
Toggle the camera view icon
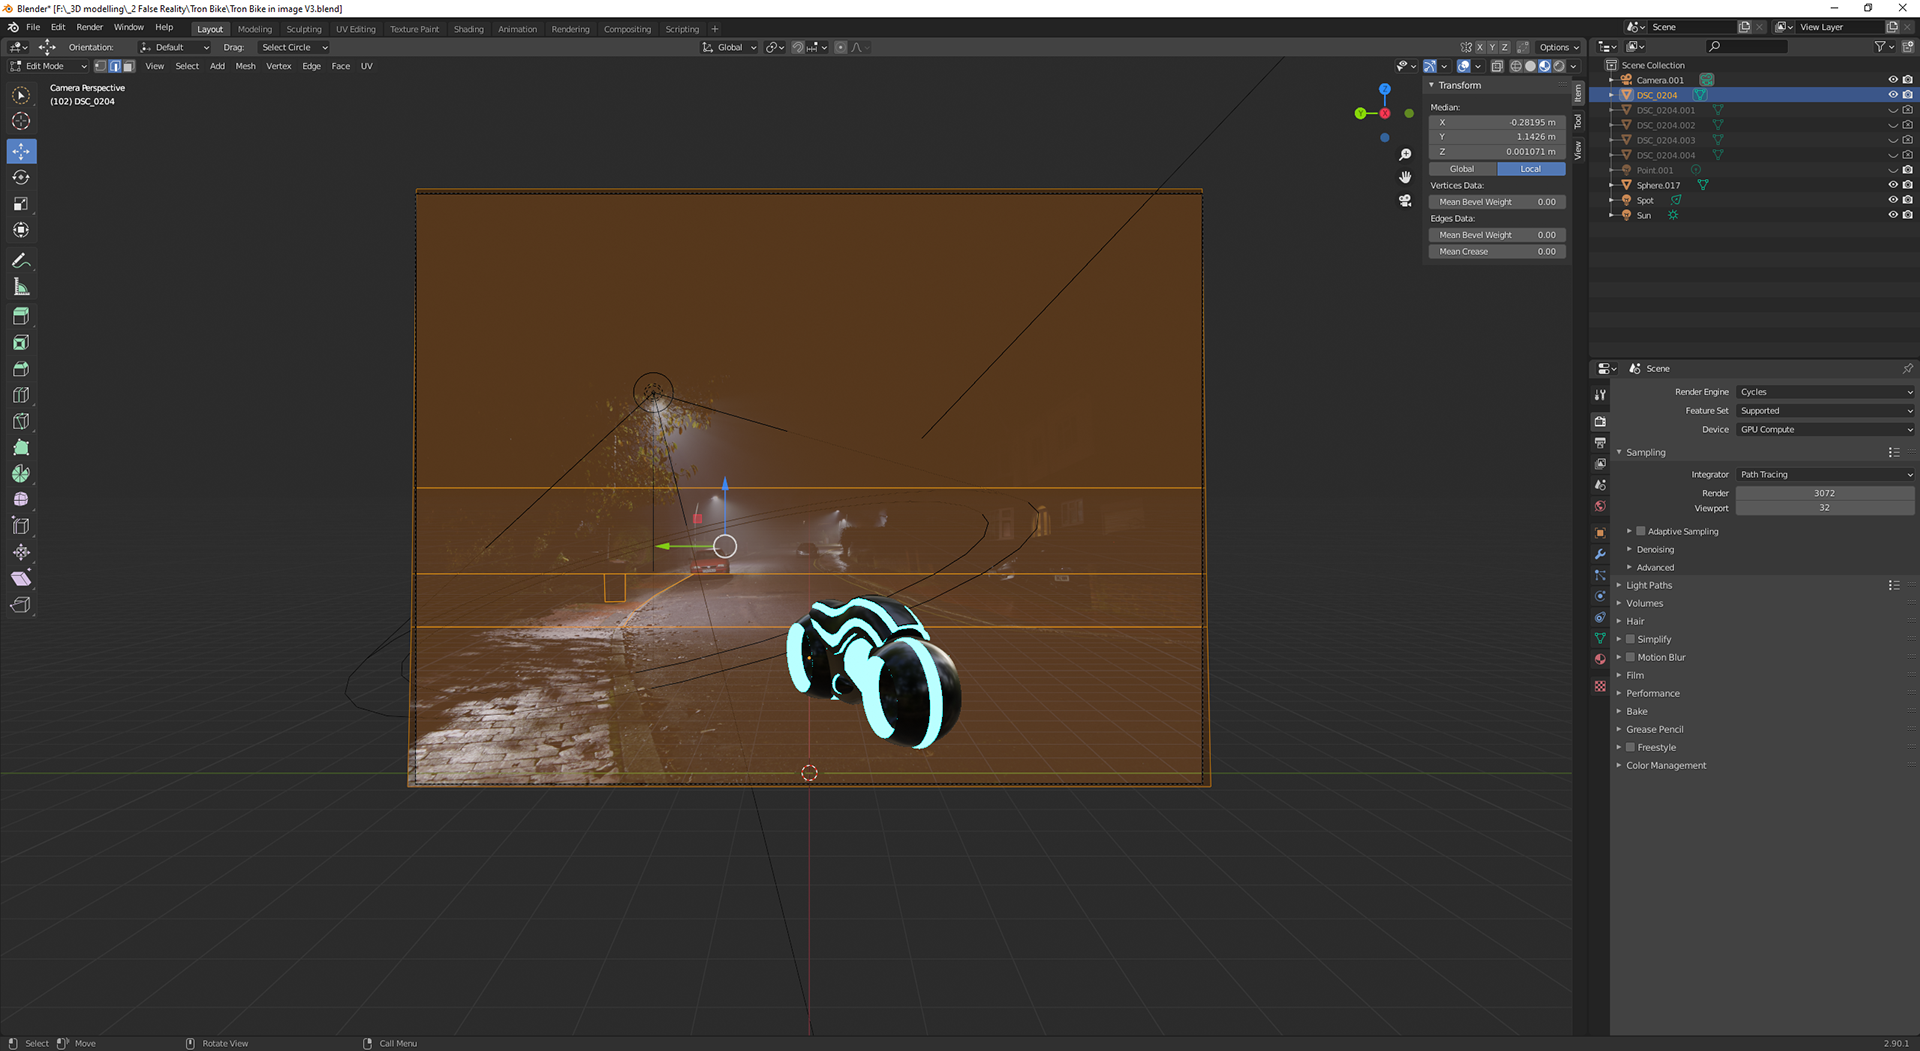tap(1405, 200)
